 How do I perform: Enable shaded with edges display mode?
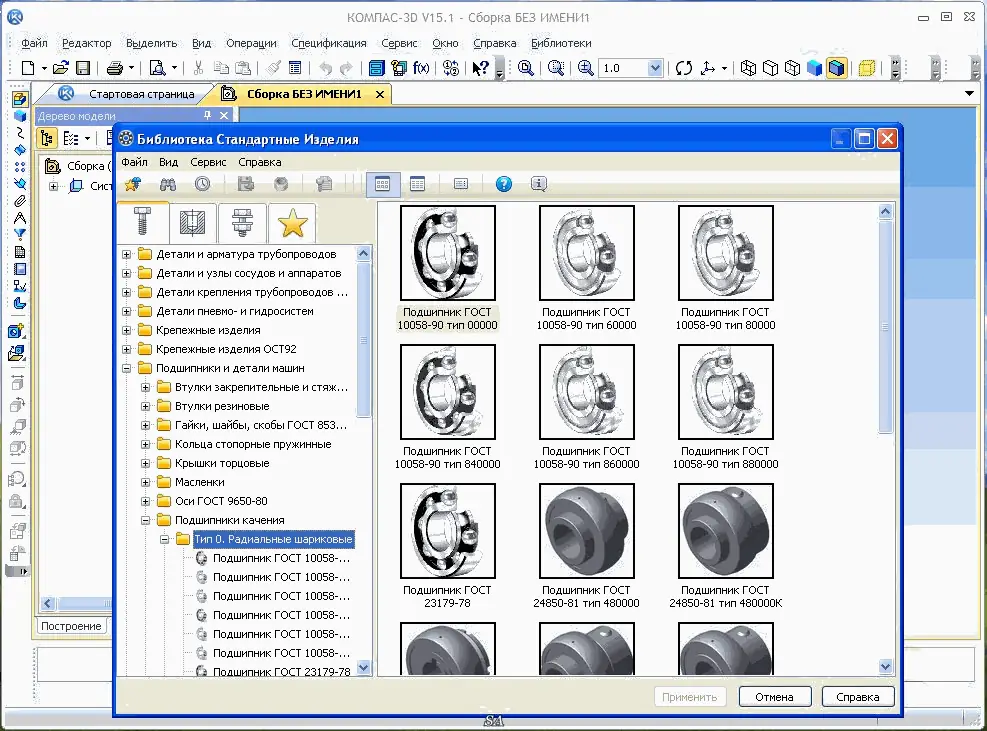coord(836,68)
